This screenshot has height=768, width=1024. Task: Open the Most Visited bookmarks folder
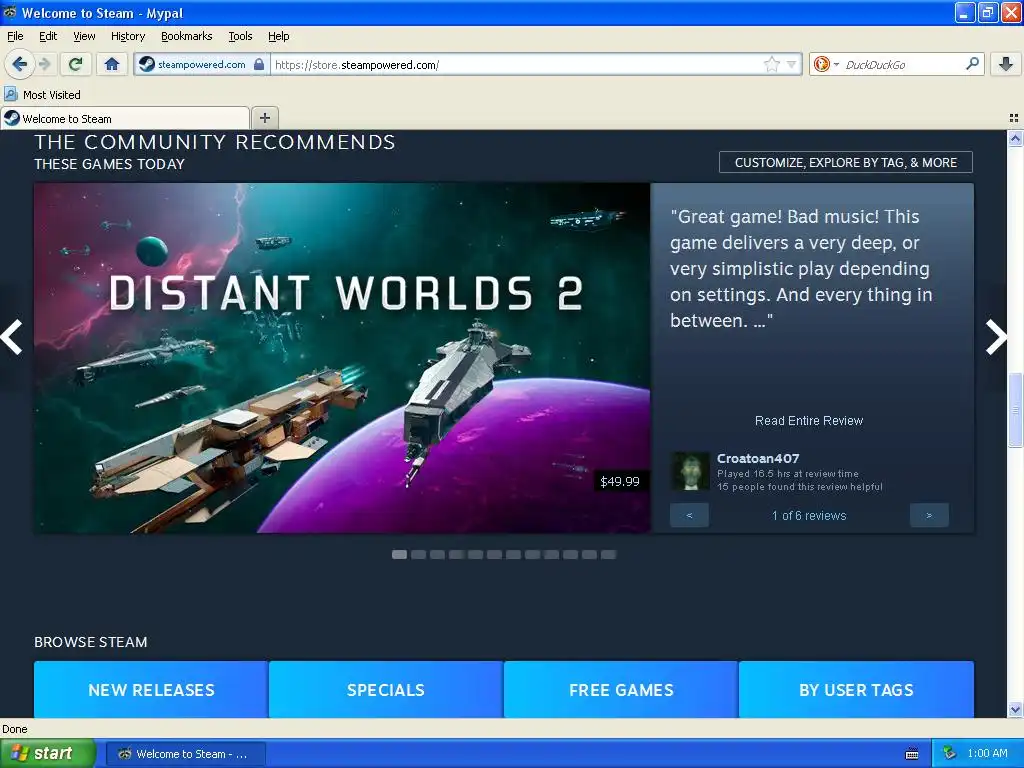pyautogui.click(x=42, y=95)
